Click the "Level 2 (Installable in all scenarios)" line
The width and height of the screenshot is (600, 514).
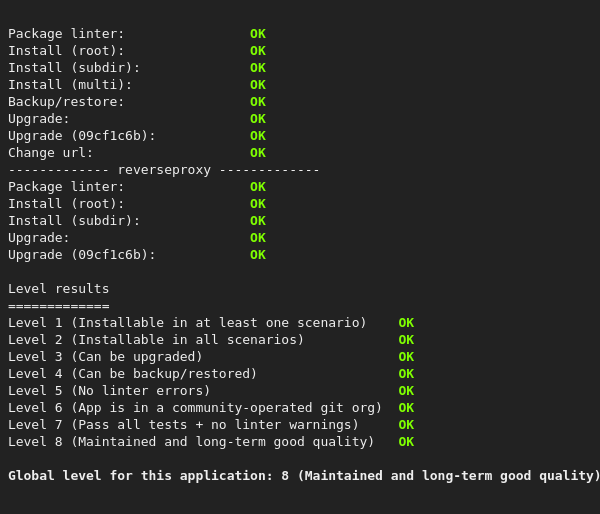click(x=156, y=340)
